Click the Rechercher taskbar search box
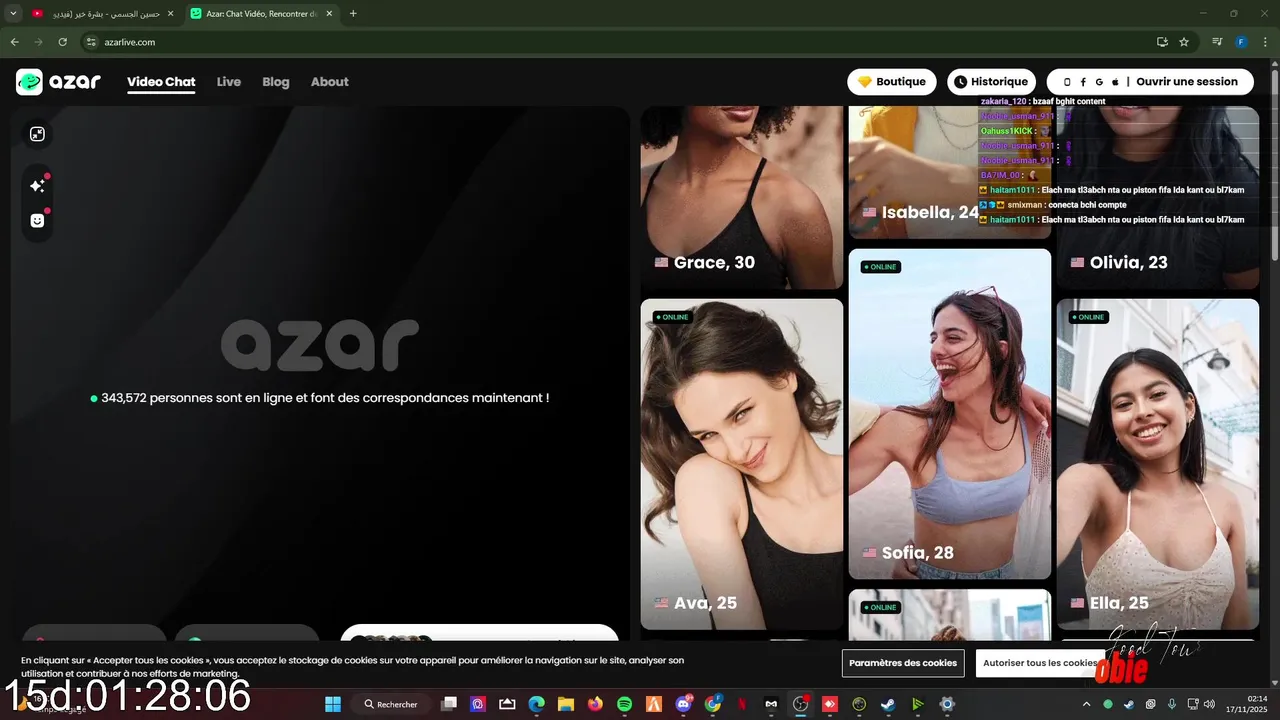1280x720 pixels. (391, 704)
